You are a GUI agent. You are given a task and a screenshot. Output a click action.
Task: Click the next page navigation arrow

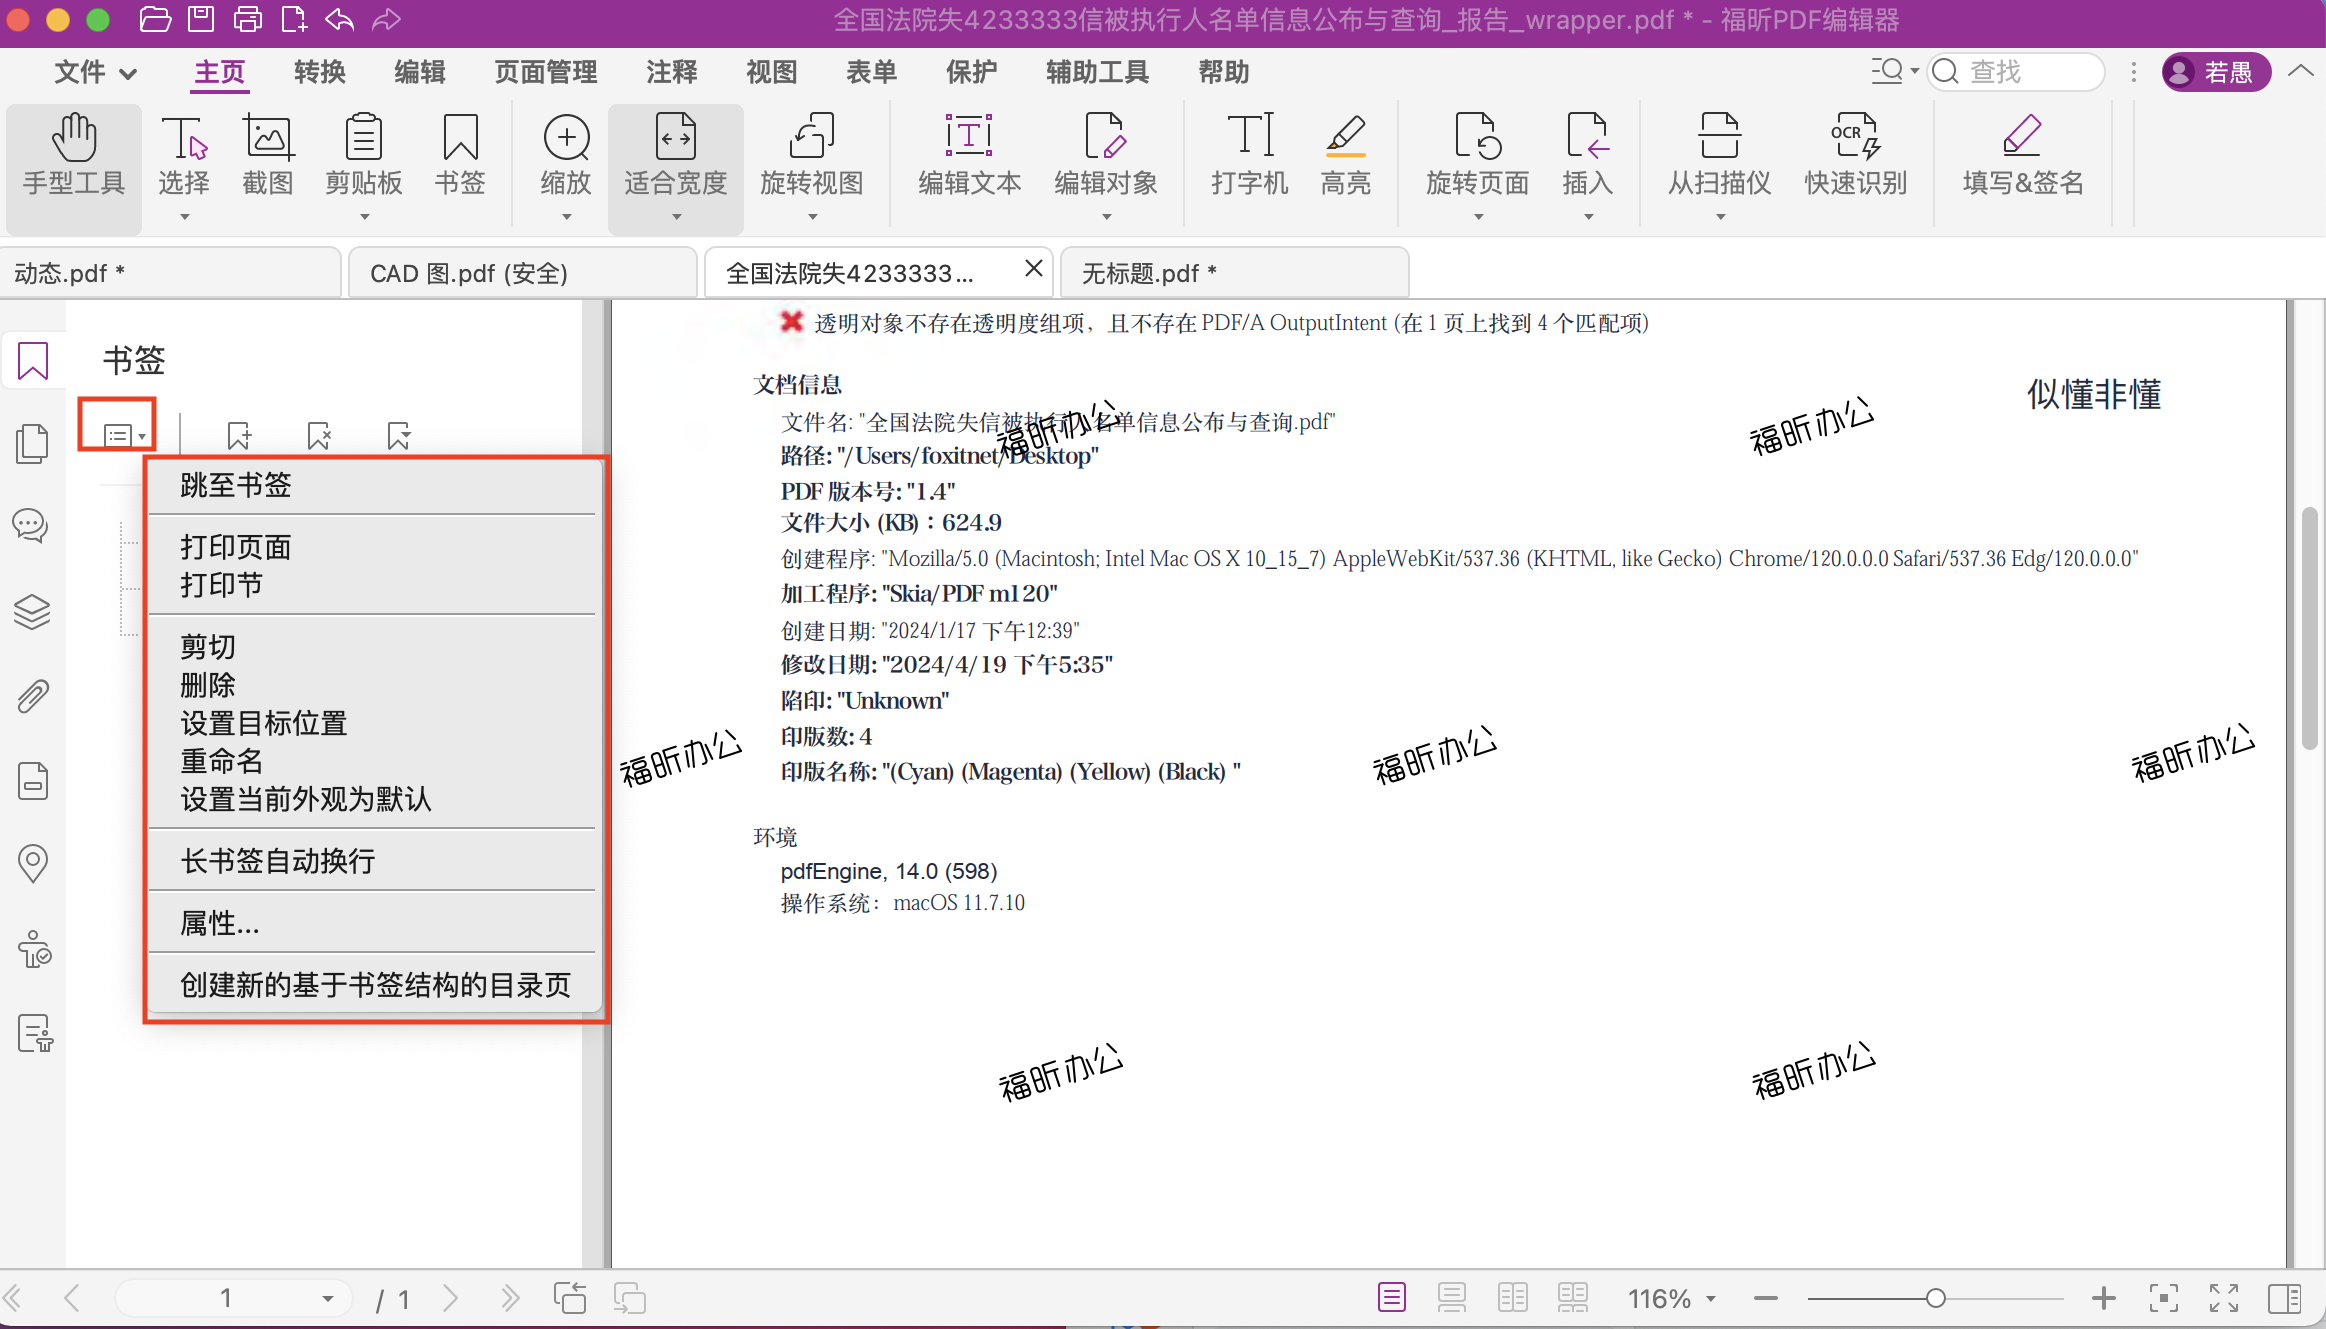449,1297
